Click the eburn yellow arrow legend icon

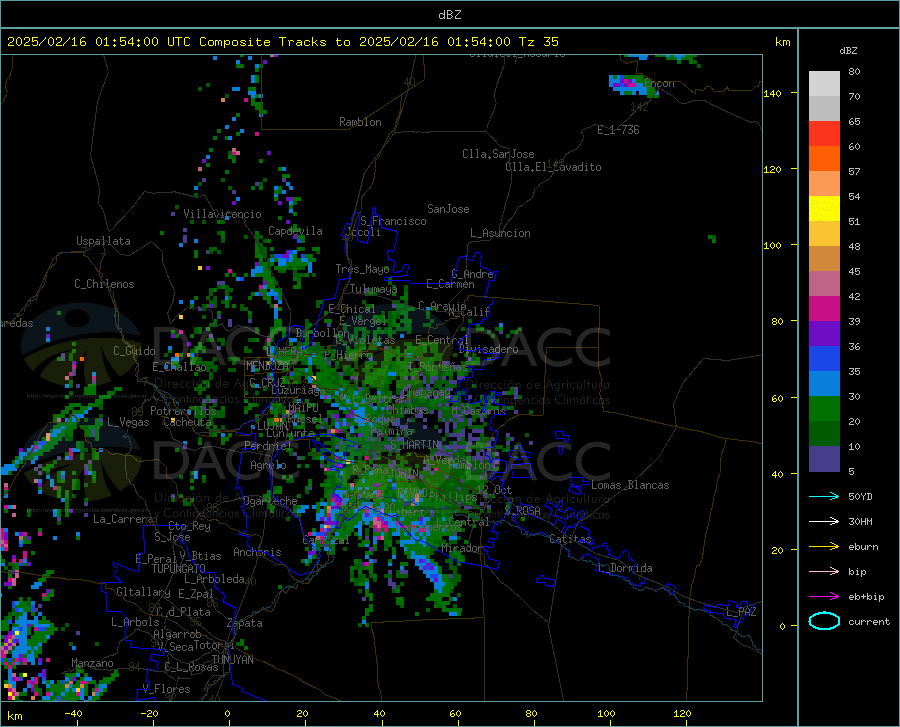[824, 547]
